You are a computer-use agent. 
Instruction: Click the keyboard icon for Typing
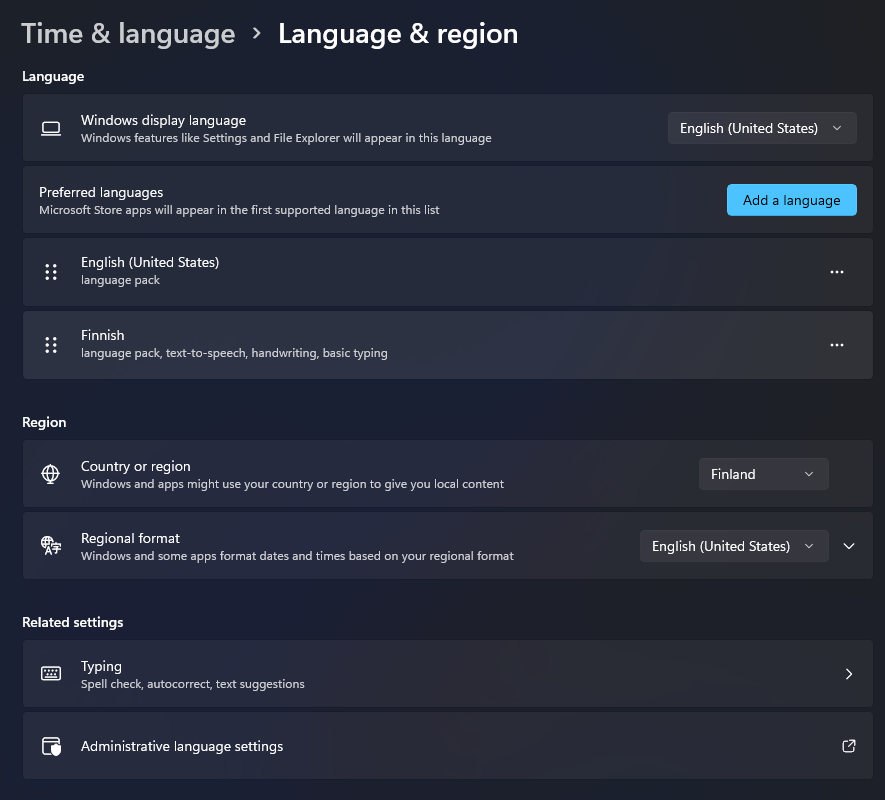[x=51, y=674]
